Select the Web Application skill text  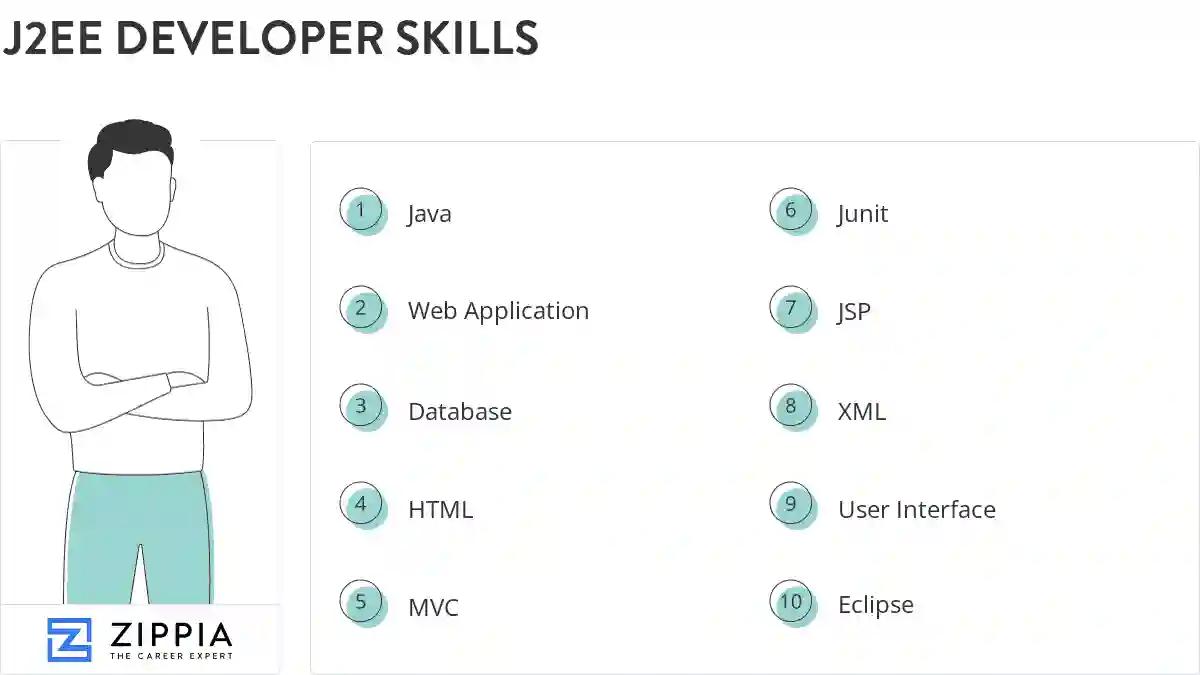pos(498,310)
